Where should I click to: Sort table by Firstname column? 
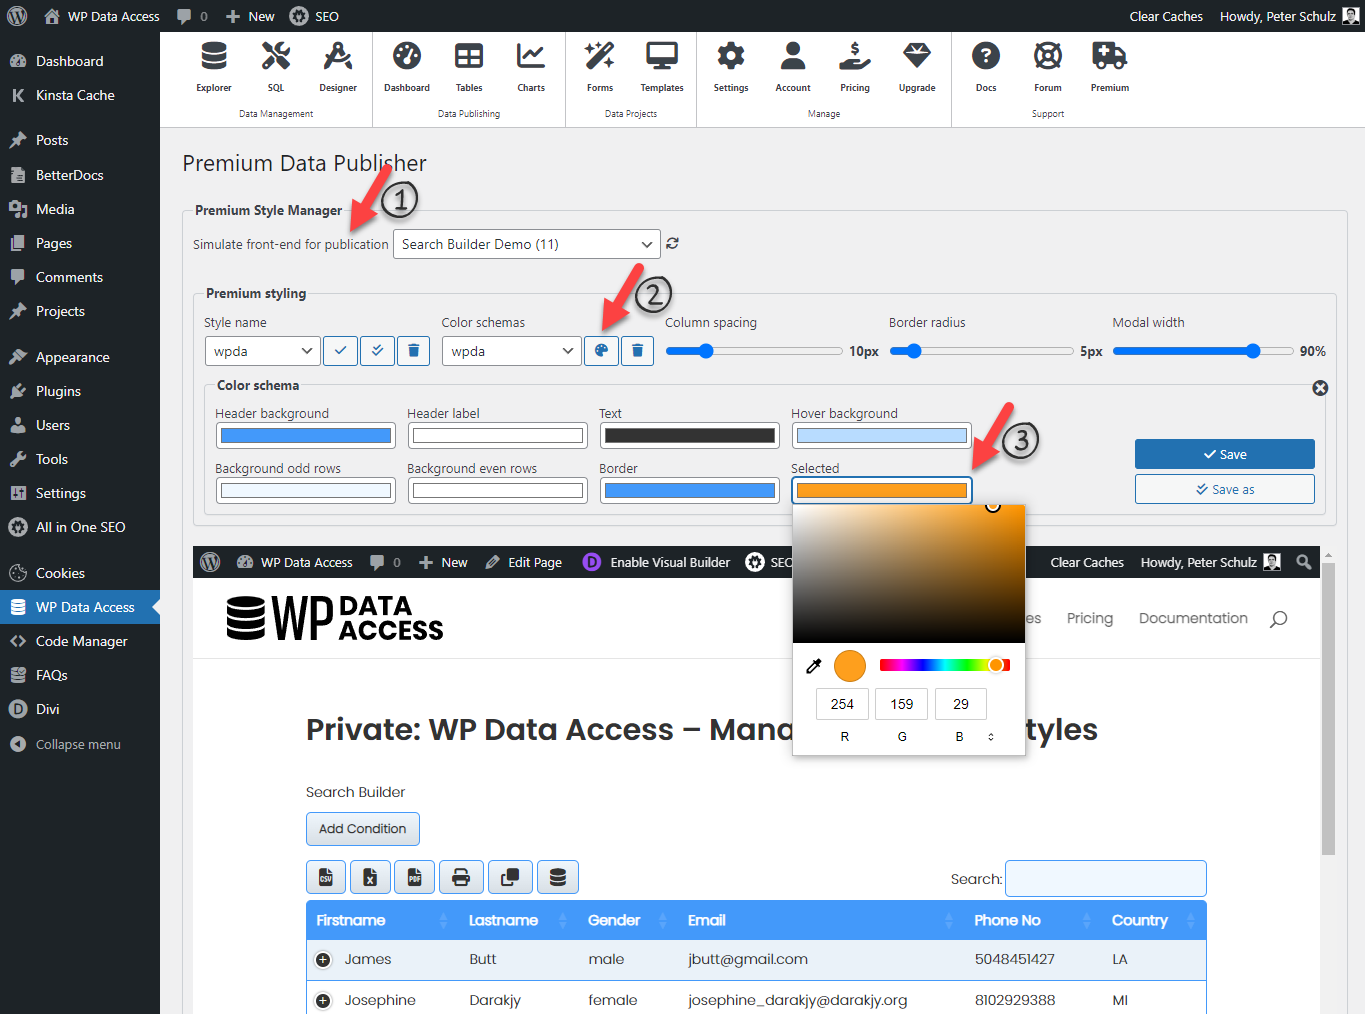(x=382, y=920)
